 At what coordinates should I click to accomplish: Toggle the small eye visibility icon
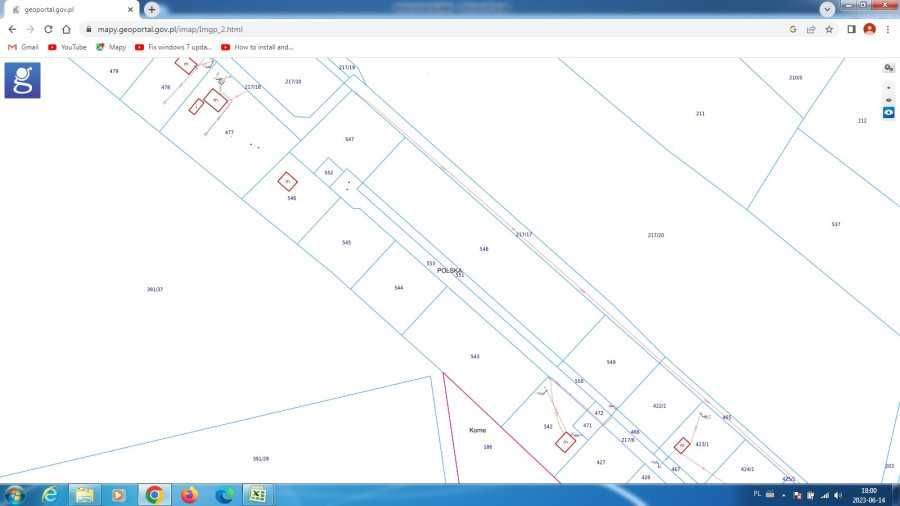point(889,100)
